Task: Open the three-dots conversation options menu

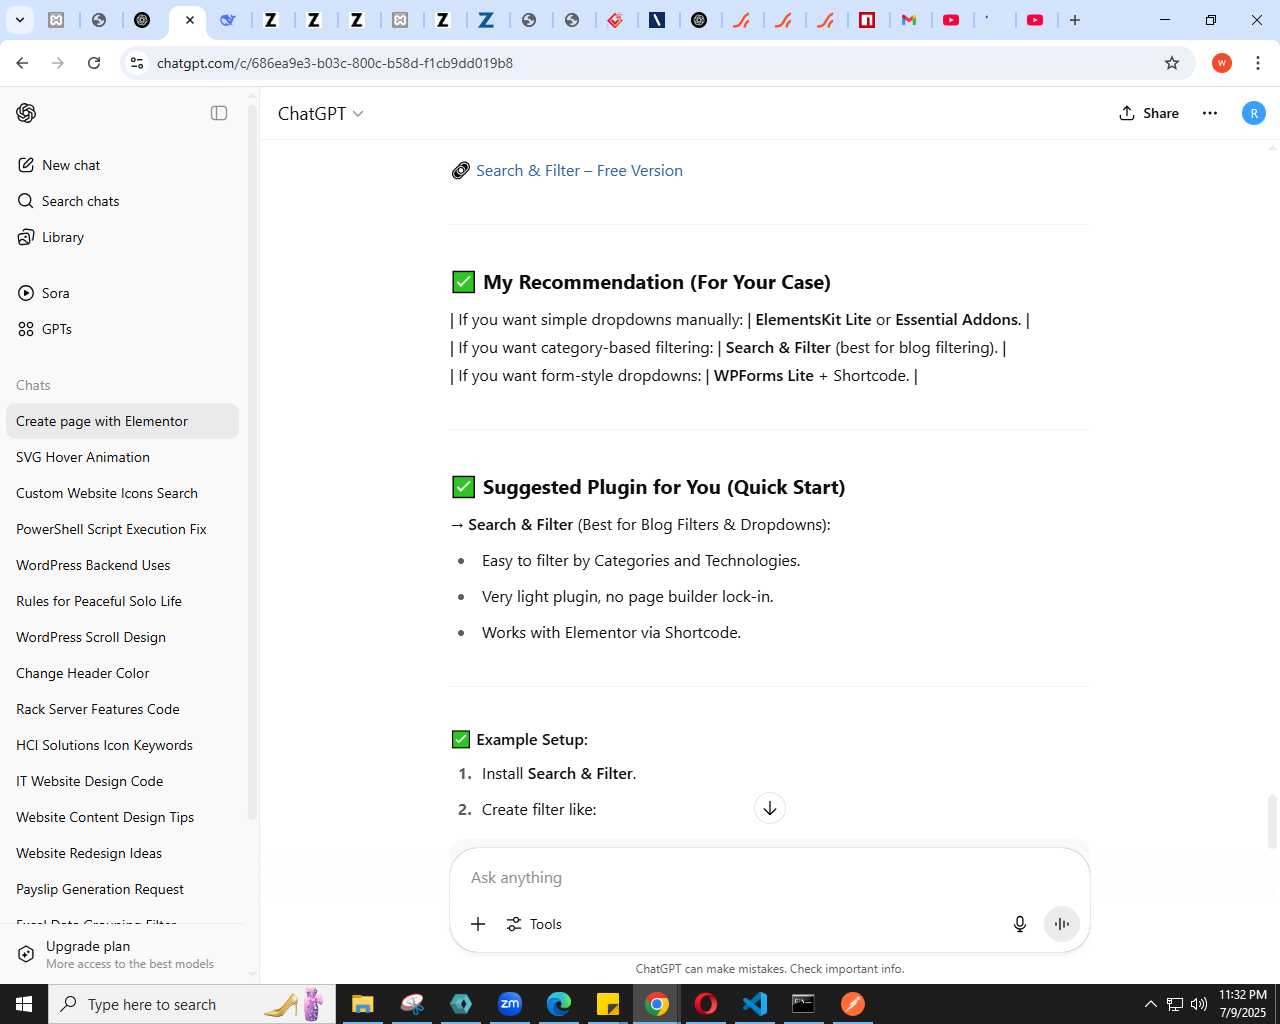Action: pyautogui.click(x=1210, y=113)
